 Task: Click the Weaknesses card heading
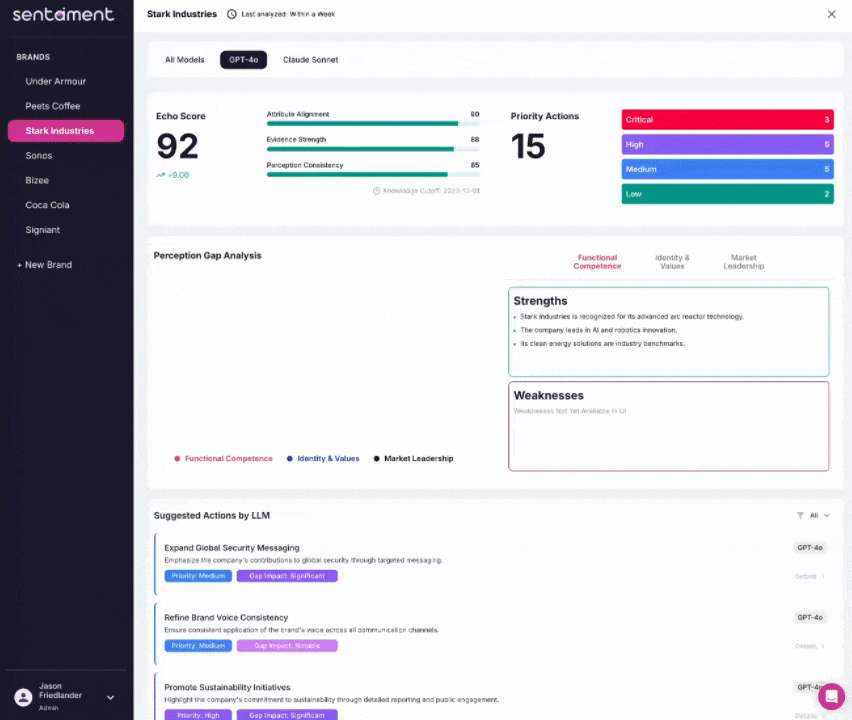click(548, 396)
